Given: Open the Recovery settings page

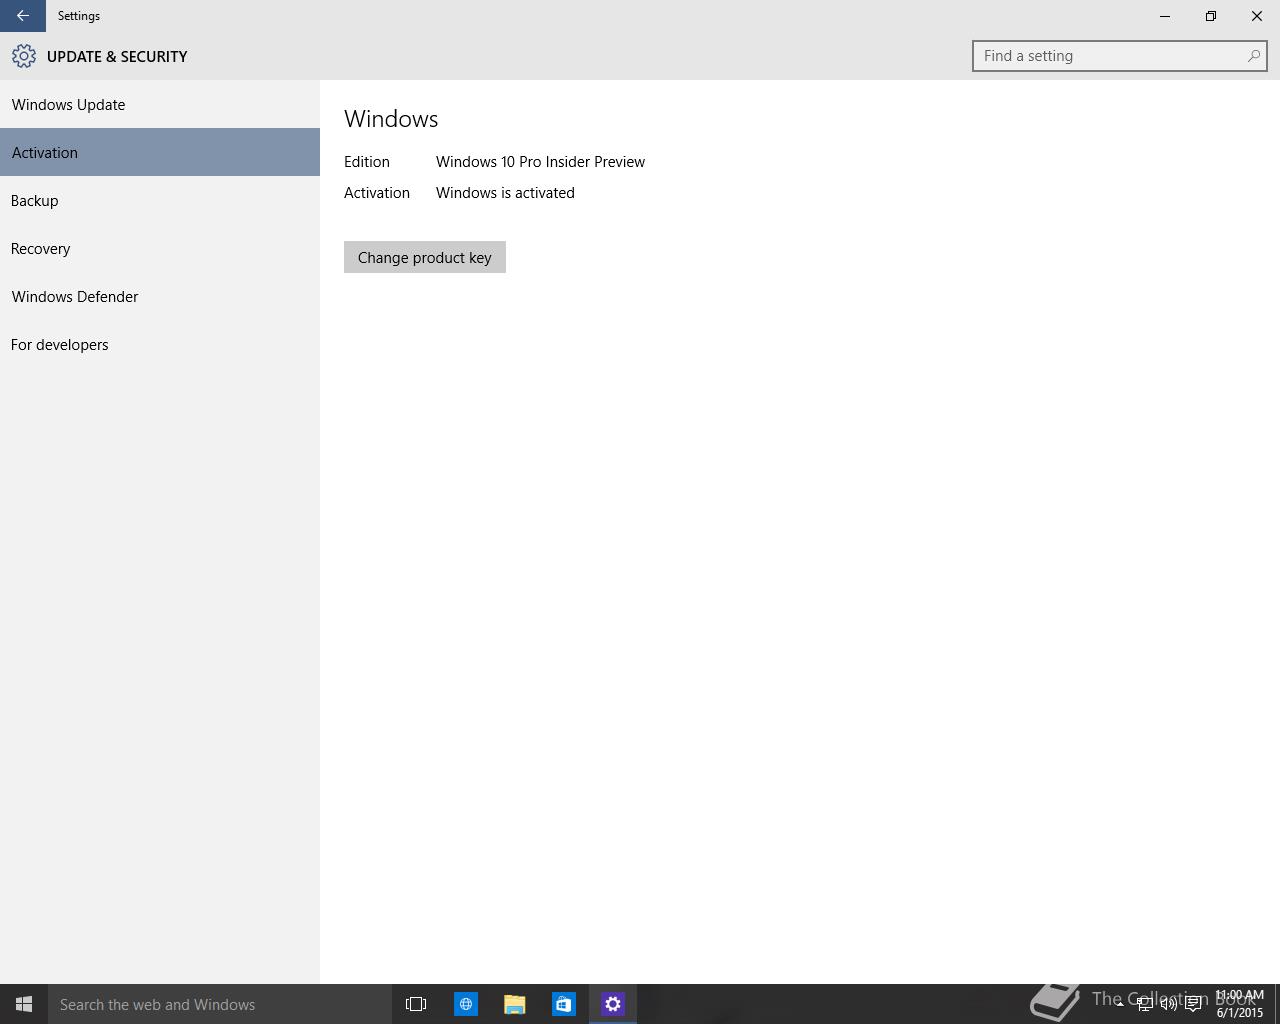Looking at the screenshot, I should (x=160, y=248).
